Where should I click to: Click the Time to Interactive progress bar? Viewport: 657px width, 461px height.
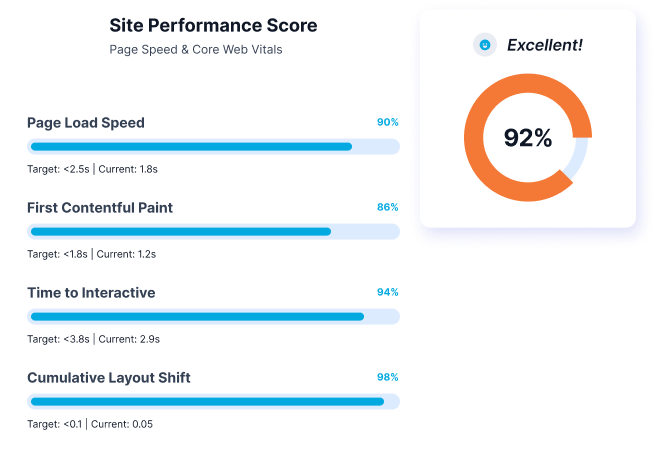(213, 317)
